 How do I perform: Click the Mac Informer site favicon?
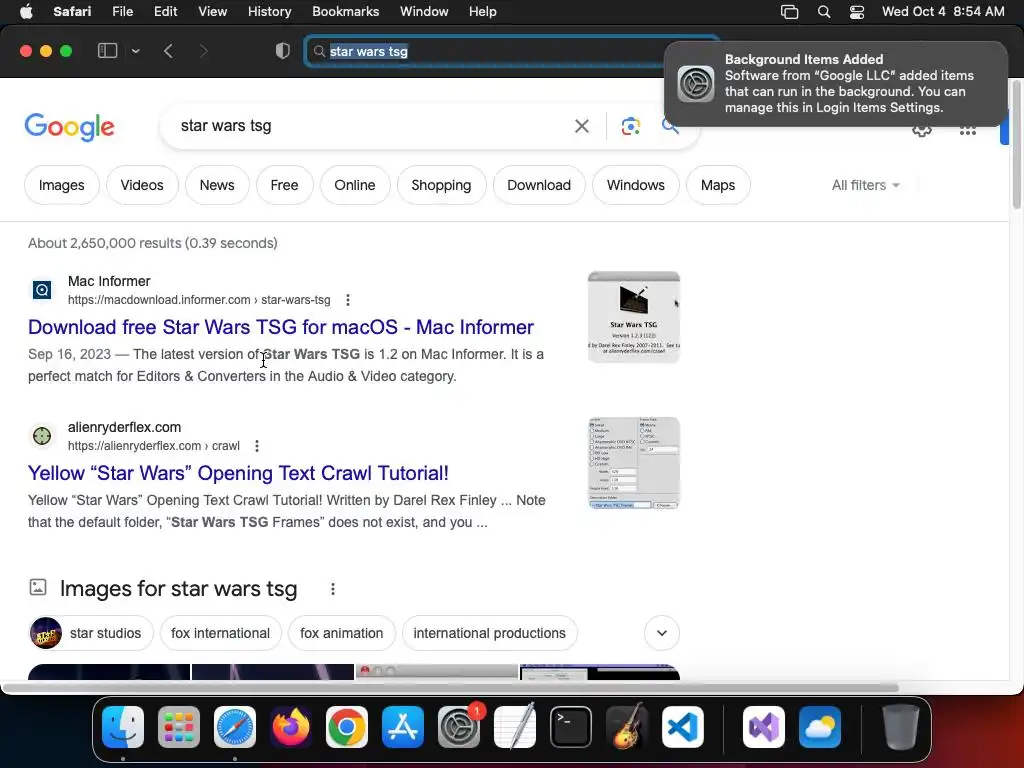[42, 289]
